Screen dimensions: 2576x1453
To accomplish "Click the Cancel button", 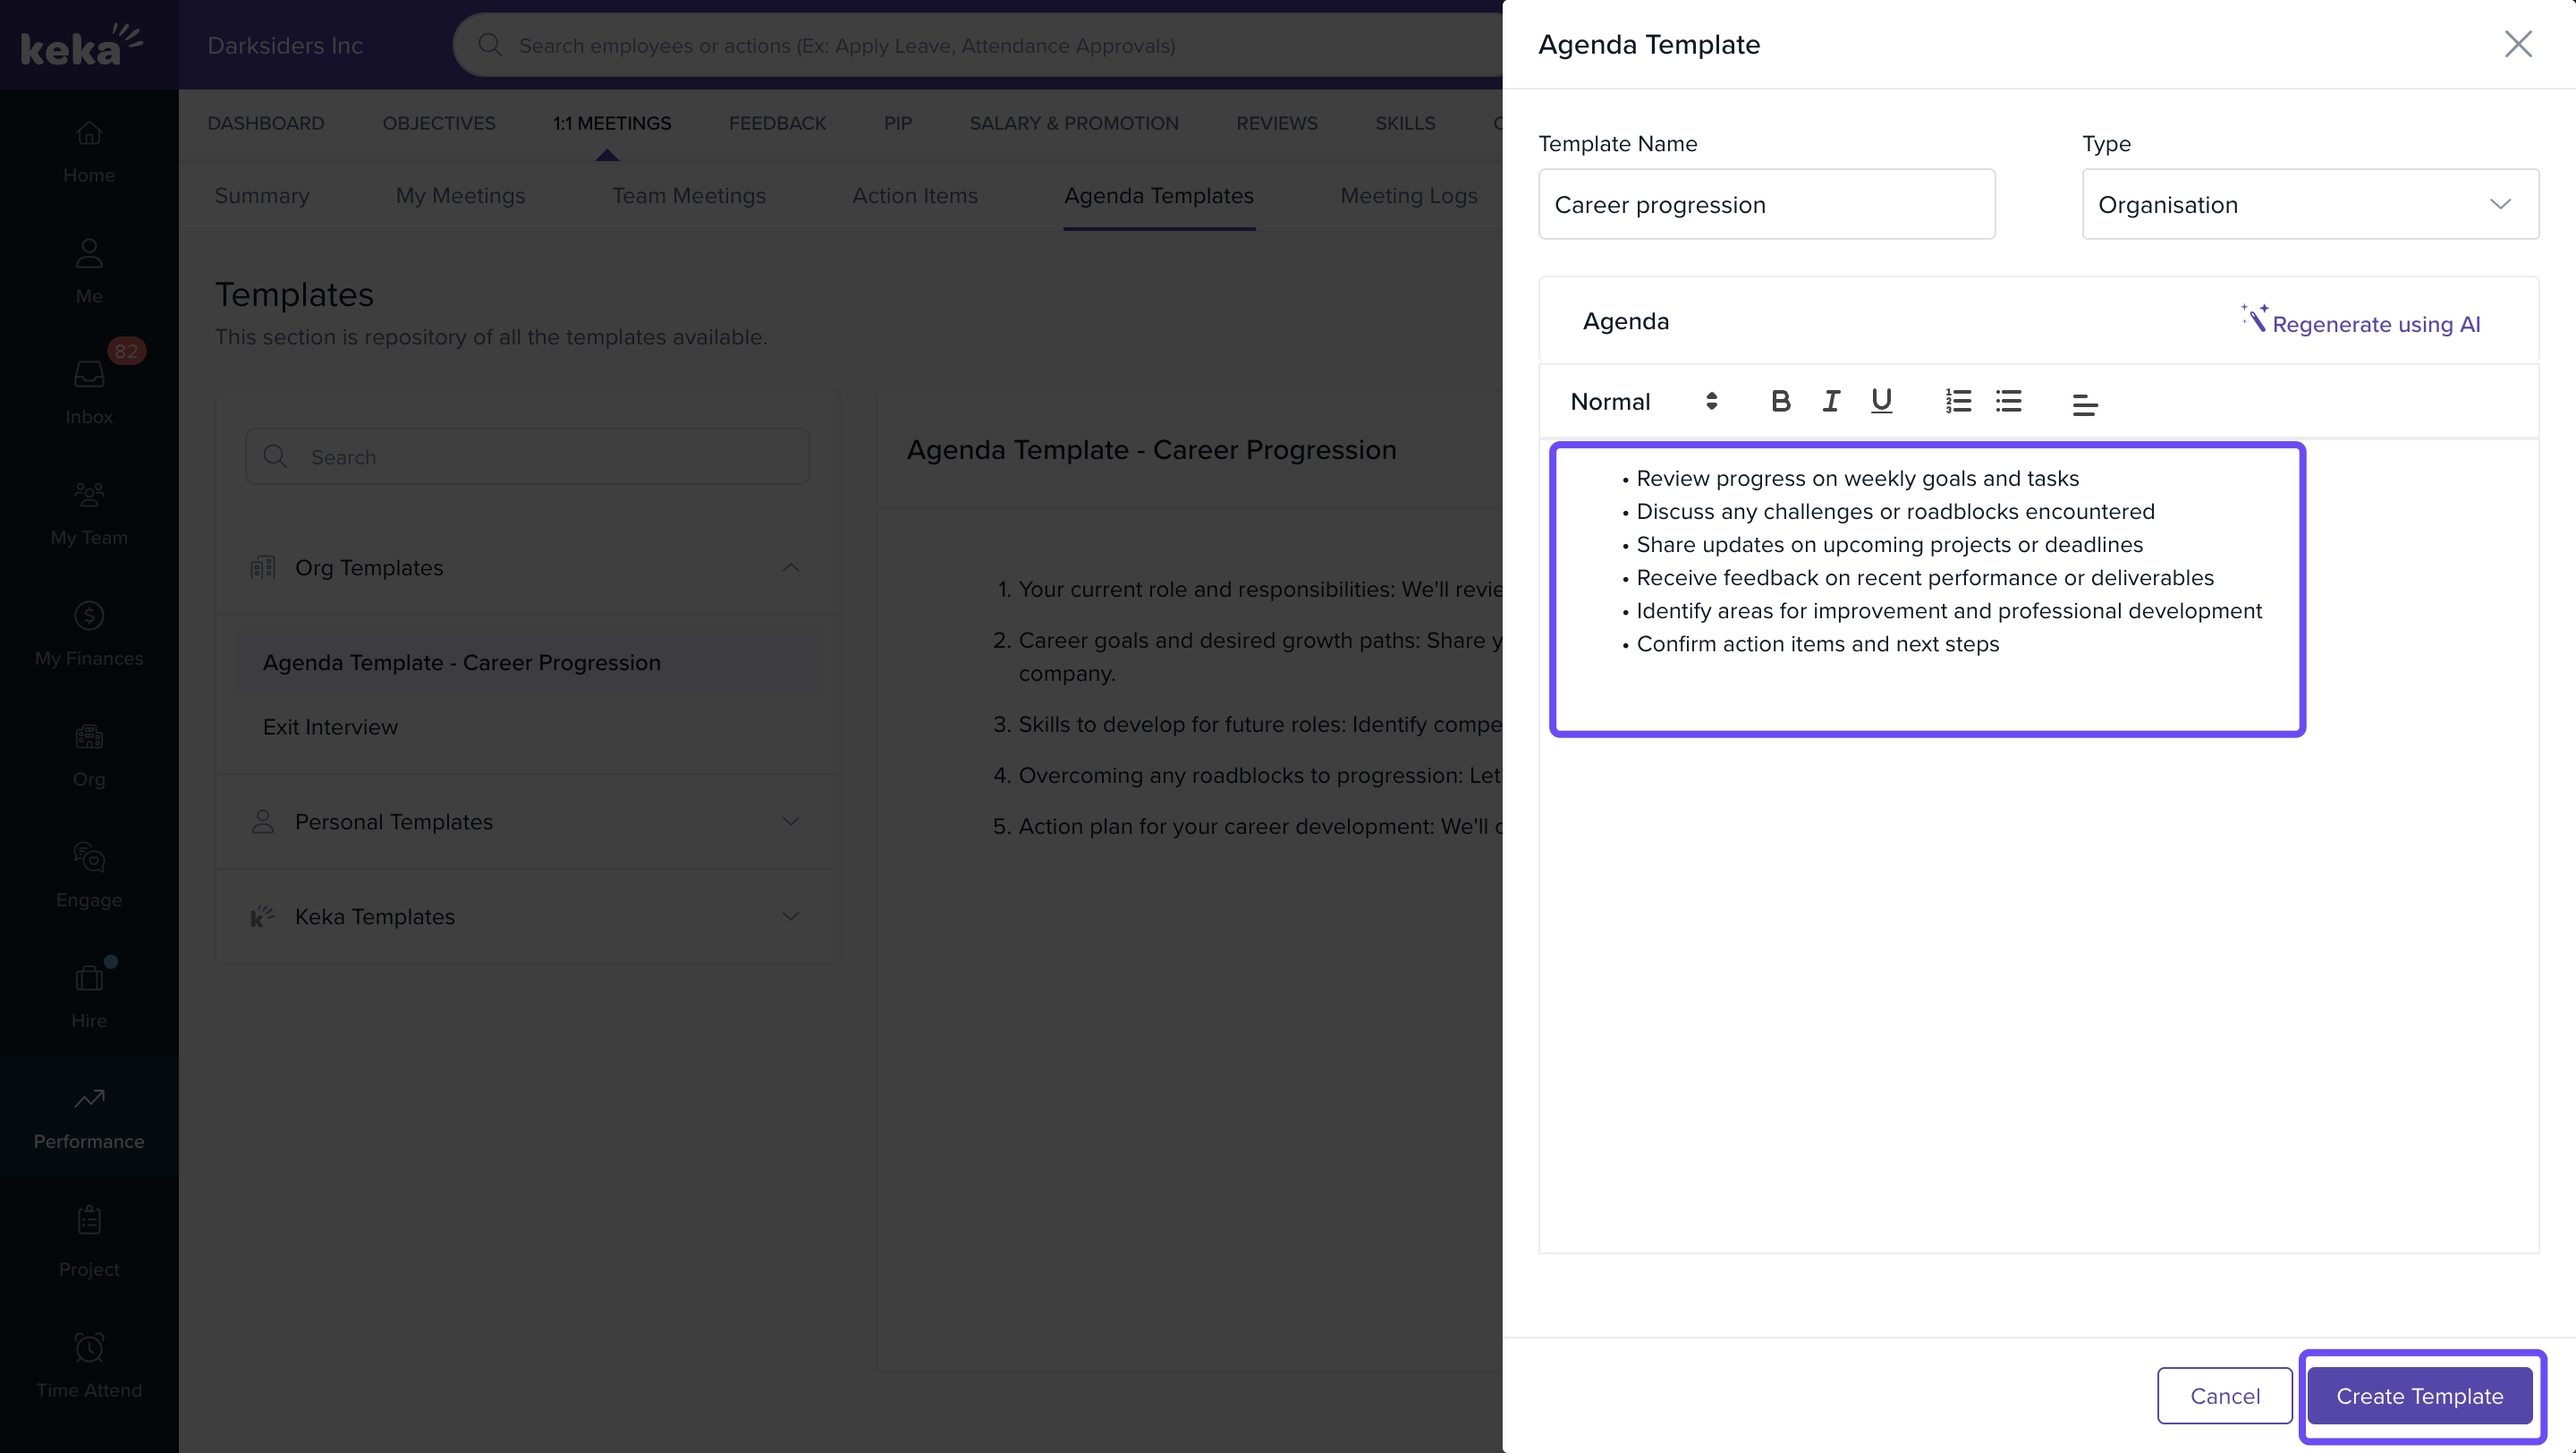I will coord(2224,1396).
